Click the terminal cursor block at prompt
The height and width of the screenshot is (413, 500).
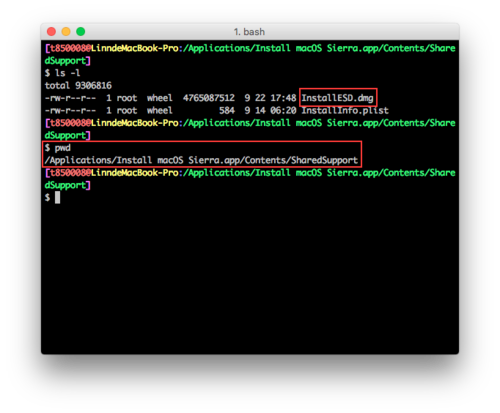click(x=57, y=198)
